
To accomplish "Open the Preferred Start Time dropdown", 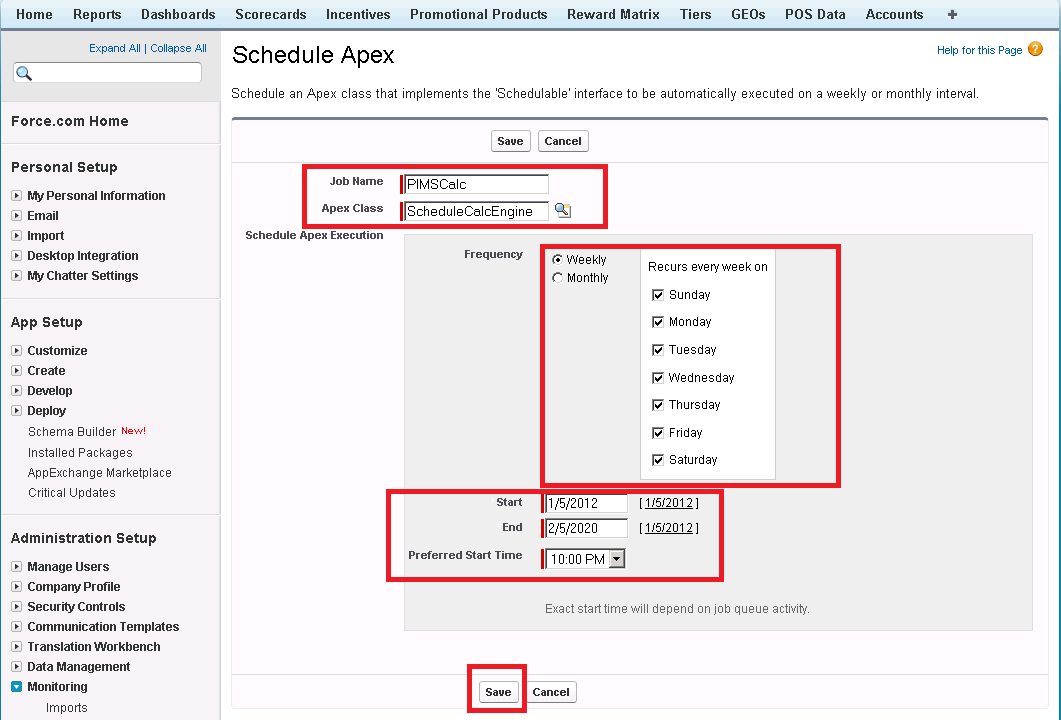I will point(616,559).
